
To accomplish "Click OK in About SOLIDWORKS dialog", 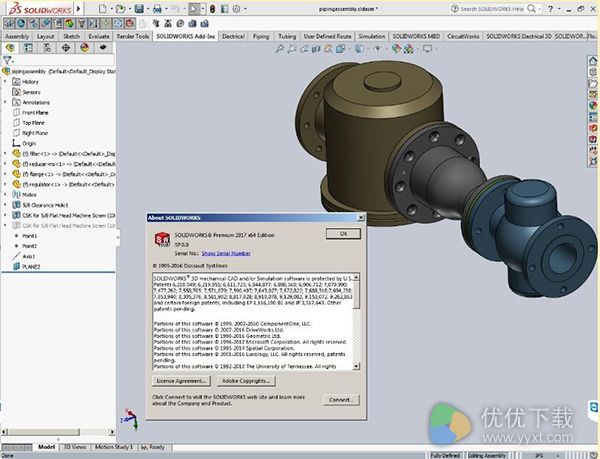I will pyautogui.click(x=343, y=234).
